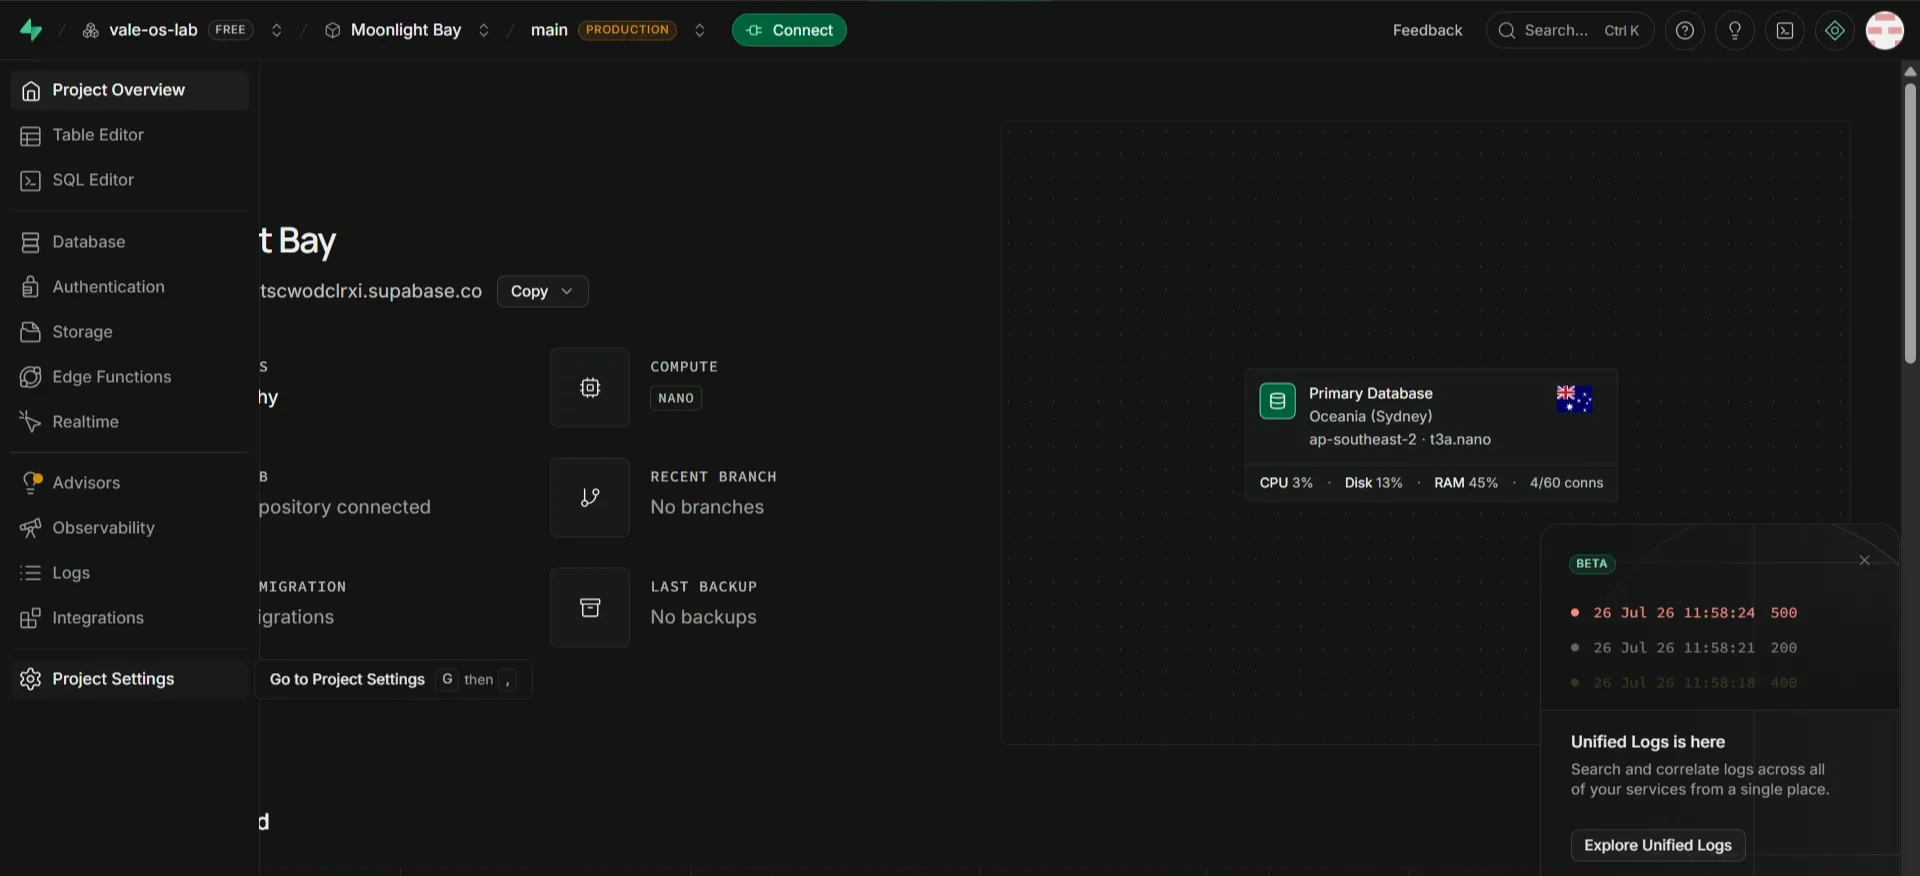Screen dimensions: 1920x876
Task: Click Moonlight Bay project name
Action: (x=406, y=30)
